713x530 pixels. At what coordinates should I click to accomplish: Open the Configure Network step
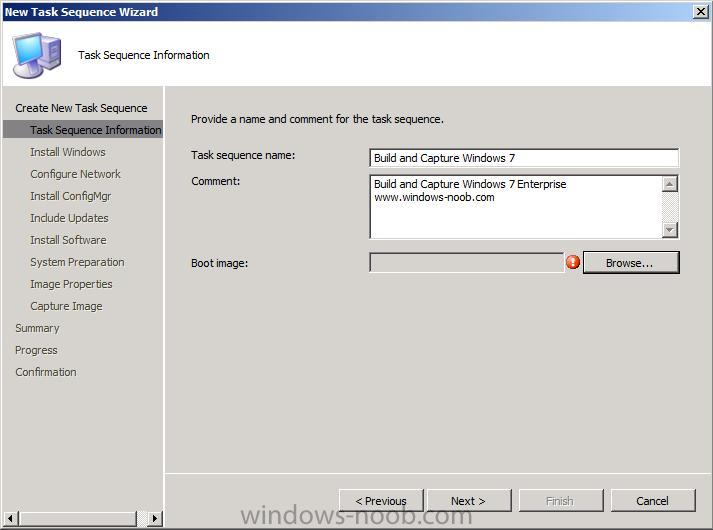[x=75, y=174]
